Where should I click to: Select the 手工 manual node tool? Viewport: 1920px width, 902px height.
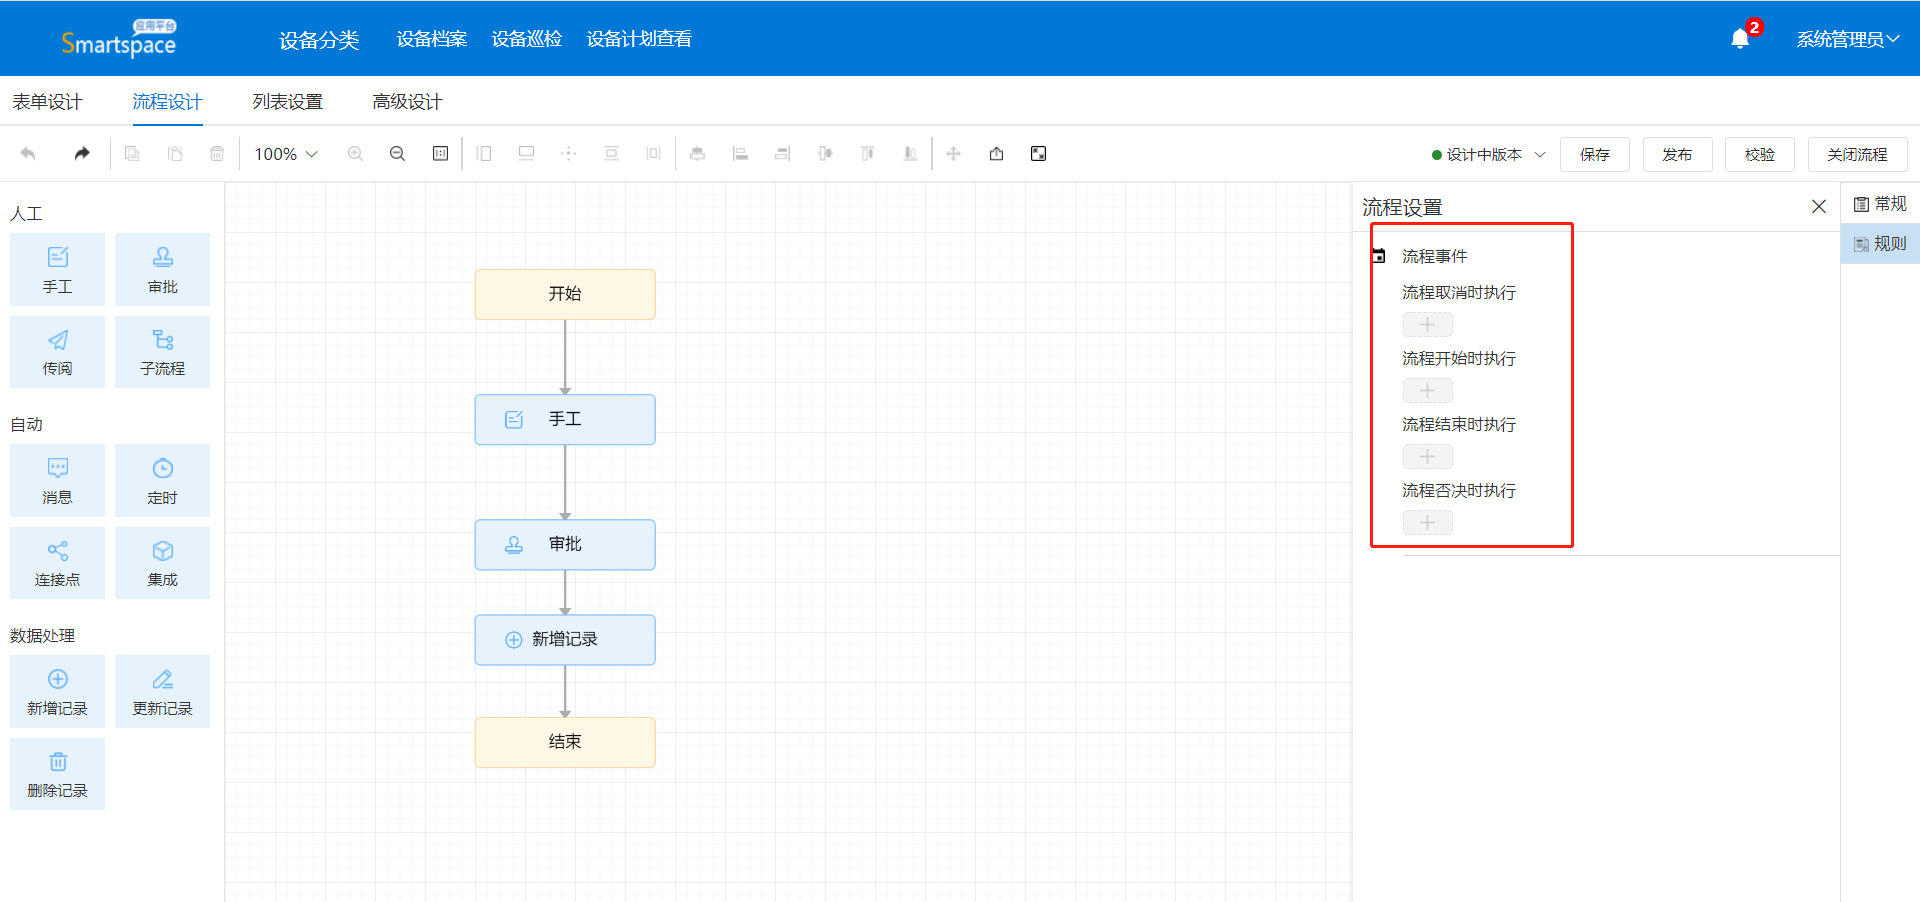coord(57,270)
